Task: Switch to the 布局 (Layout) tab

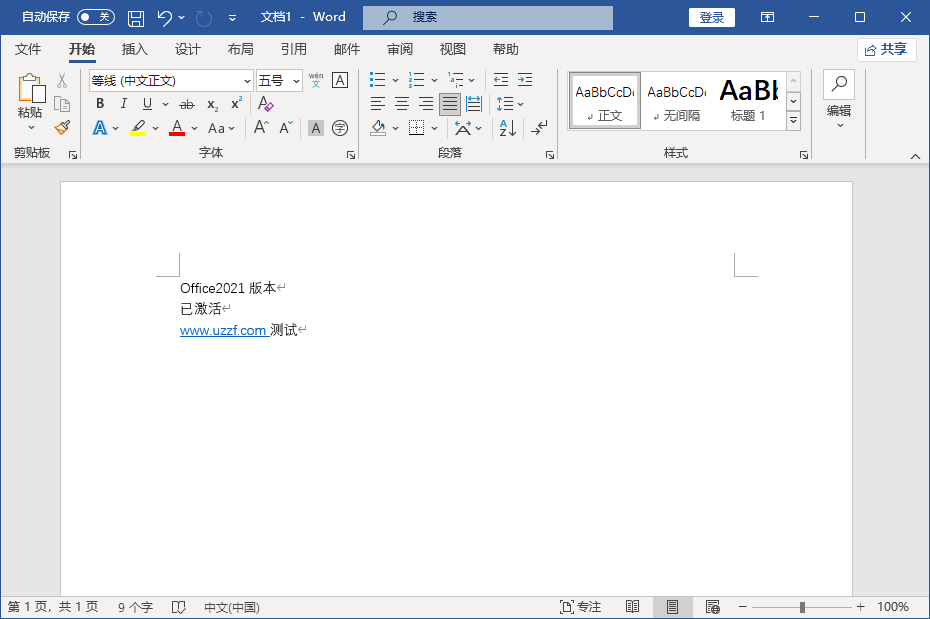Action: [x=240, y=49]
